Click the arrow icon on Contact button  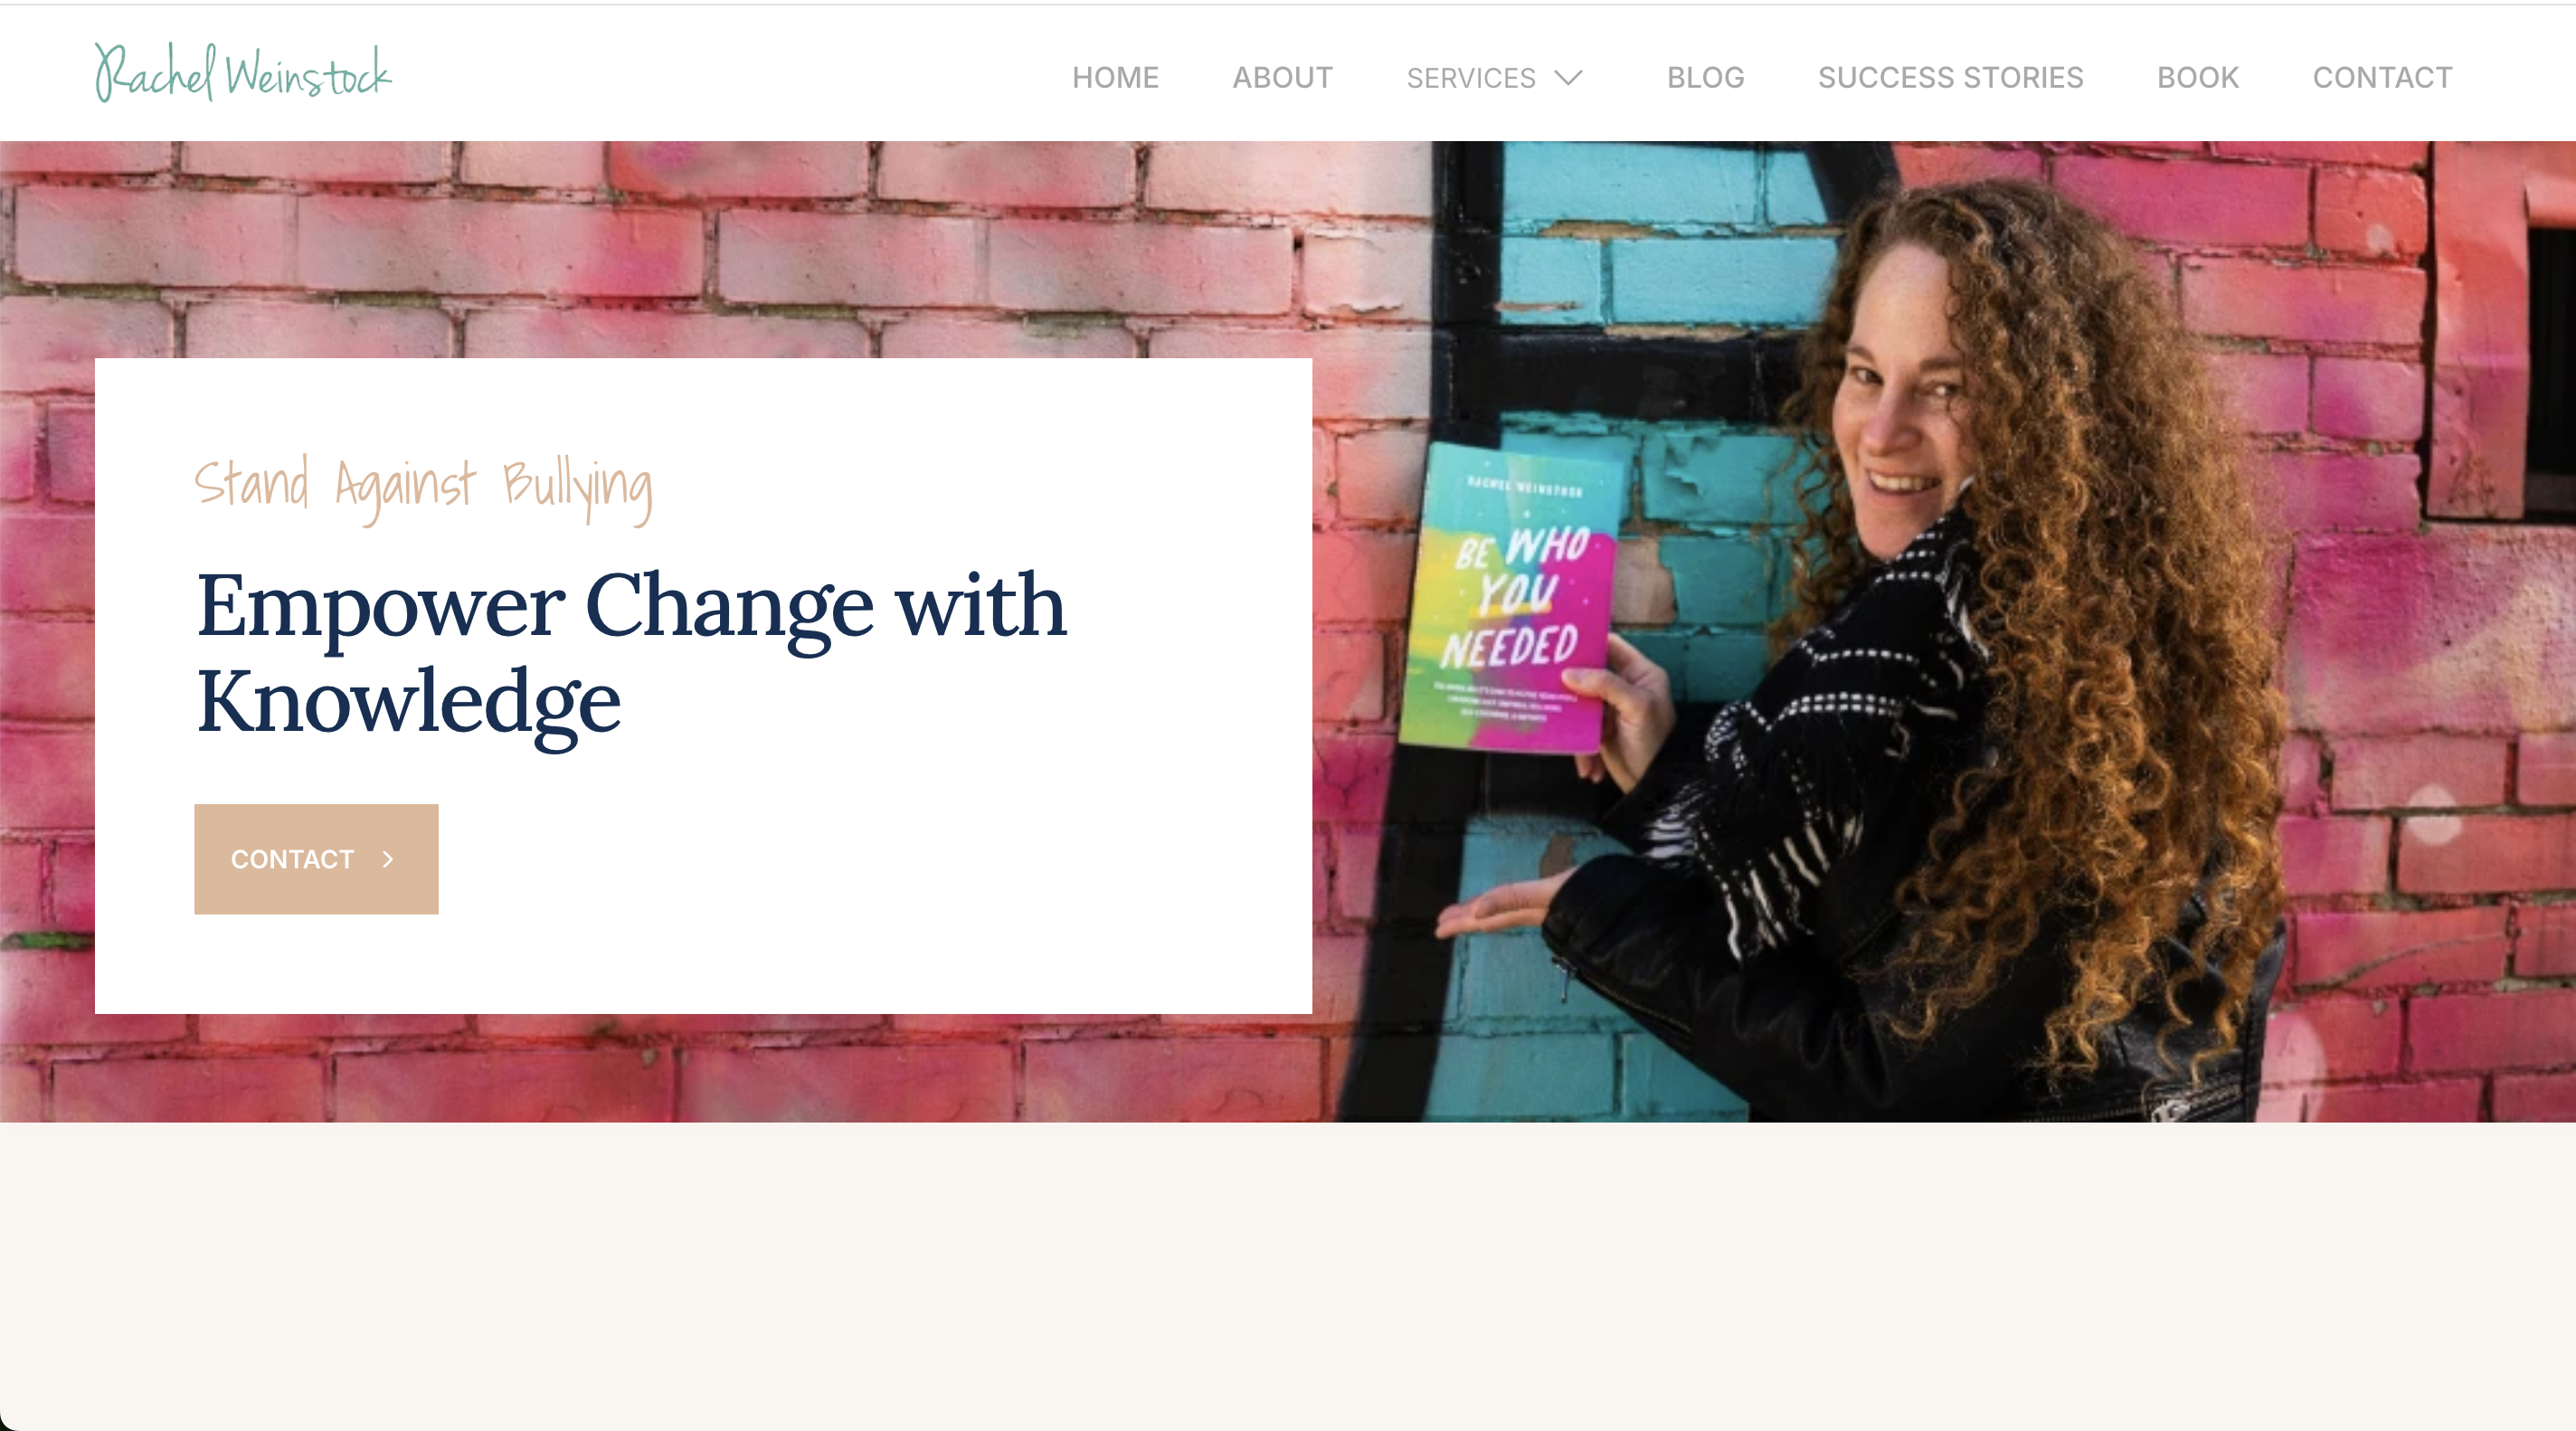tap(388, 859)
